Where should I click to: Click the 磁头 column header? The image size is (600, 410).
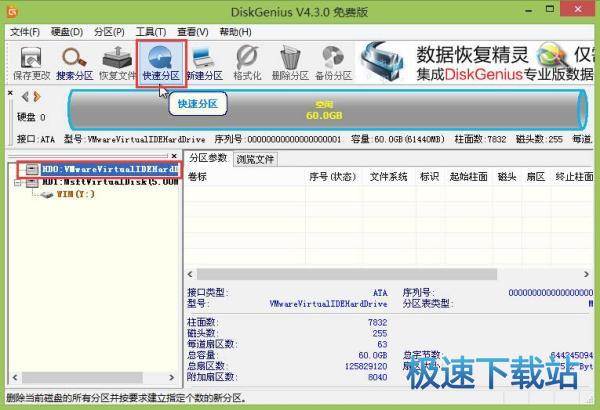(x=507, y=177)
